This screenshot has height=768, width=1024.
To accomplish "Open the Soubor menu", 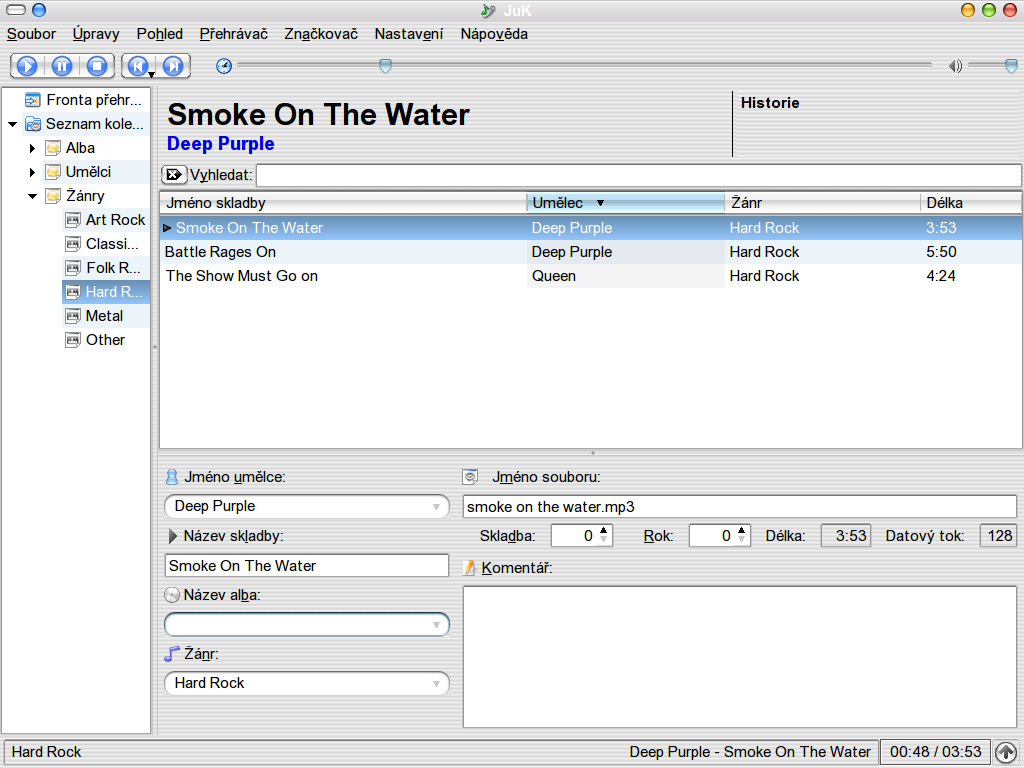I will 31,34.
